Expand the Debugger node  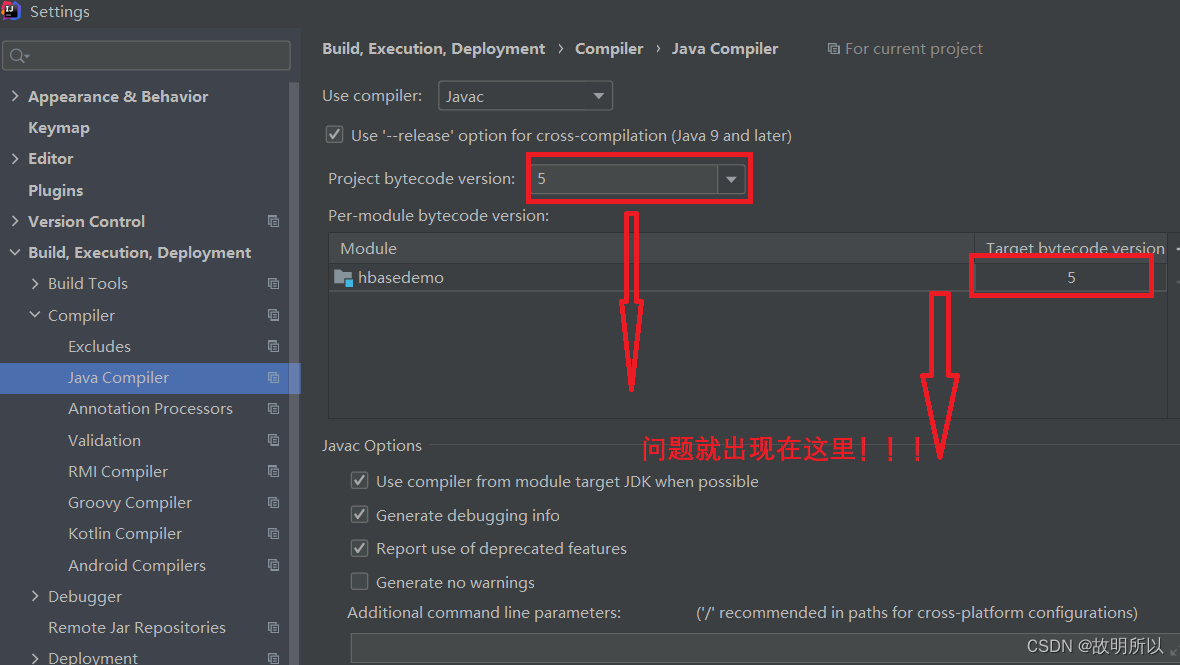click(x=35, y=596)
